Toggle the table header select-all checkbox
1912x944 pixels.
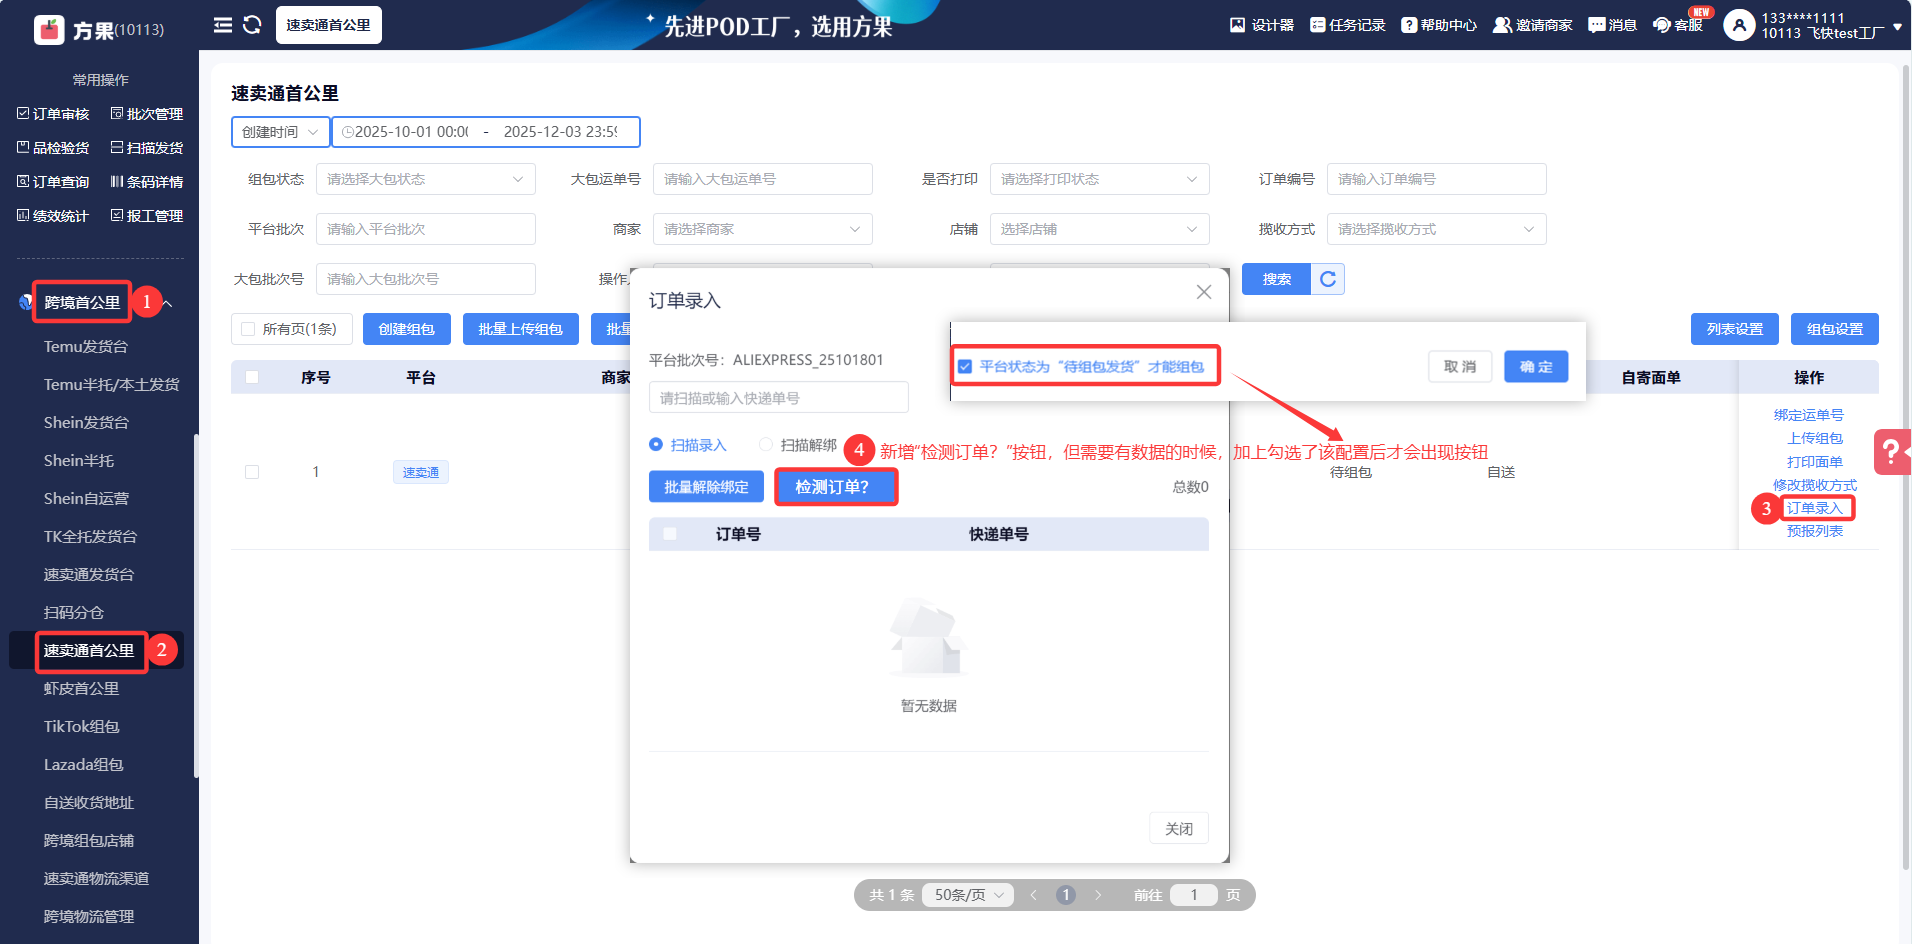click(252, 377)
